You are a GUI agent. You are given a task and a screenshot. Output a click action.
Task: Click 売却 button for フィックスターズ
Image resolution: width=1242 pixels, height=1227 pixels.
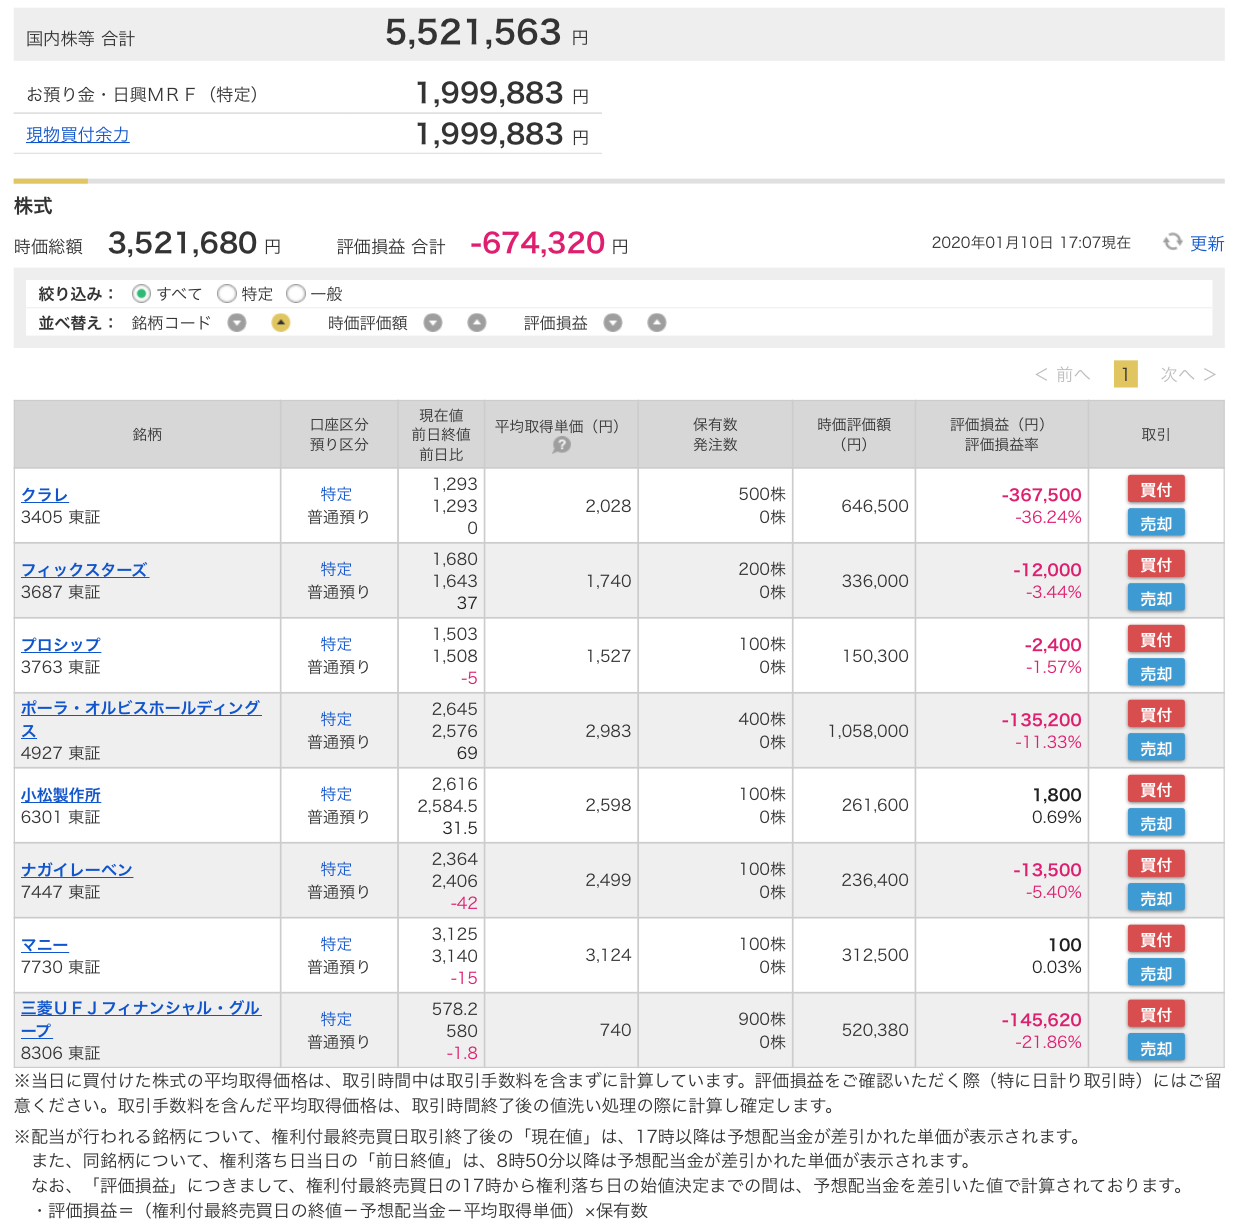click(1156, 598)
